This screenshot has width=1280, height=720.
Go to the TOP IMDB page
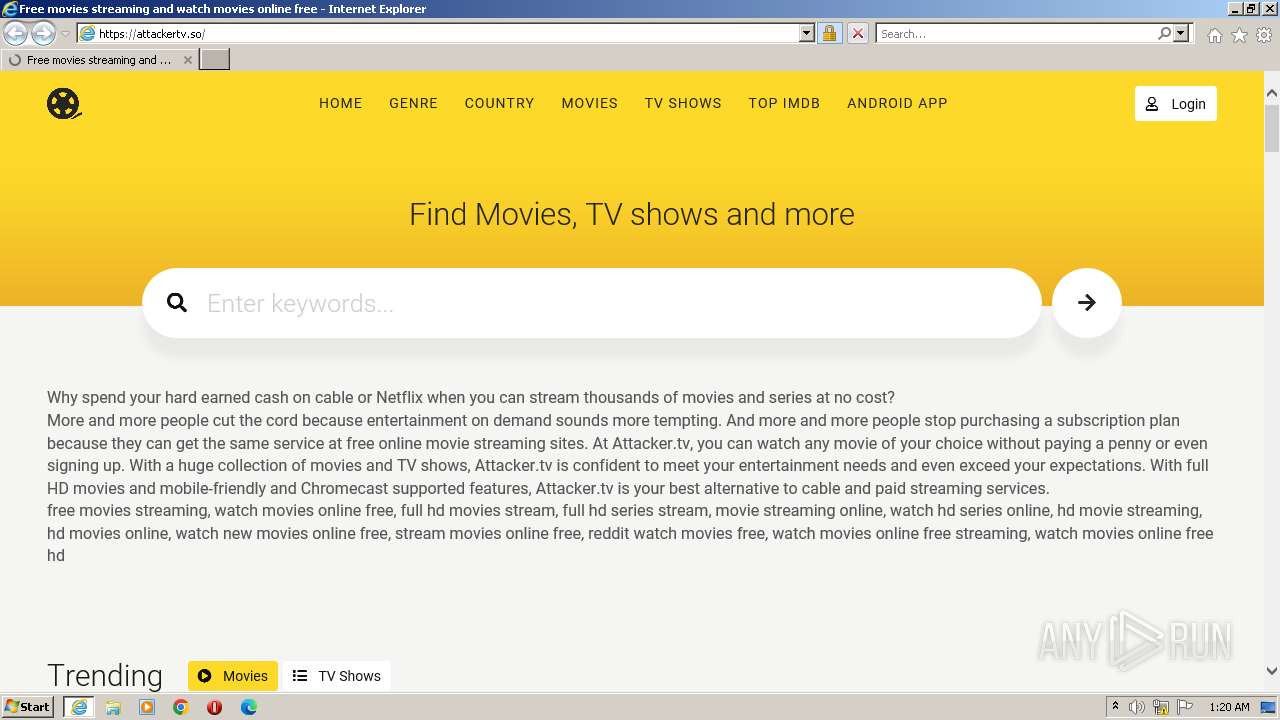click(x=784, y=103)
